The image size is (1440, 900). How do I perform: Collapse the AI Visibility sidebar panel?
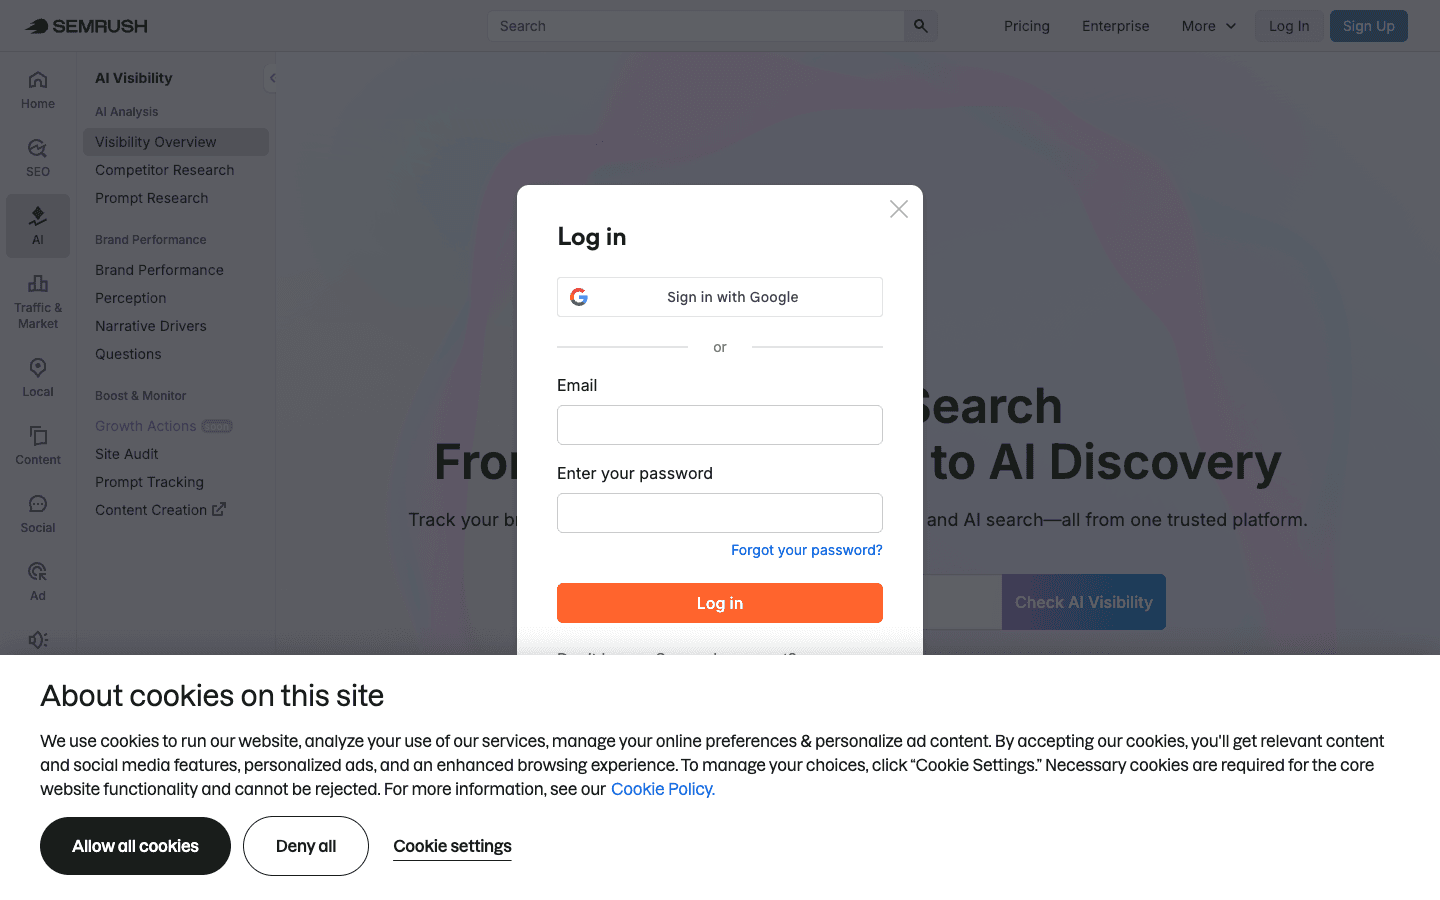click(271, 77)
